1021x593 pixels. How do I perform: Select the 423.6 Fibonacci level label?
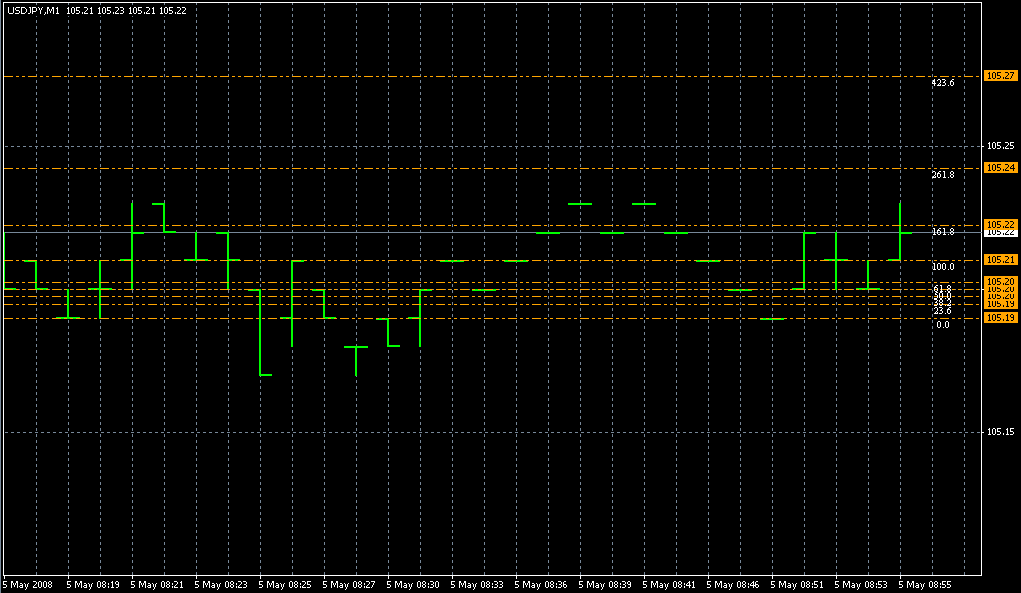942,83
